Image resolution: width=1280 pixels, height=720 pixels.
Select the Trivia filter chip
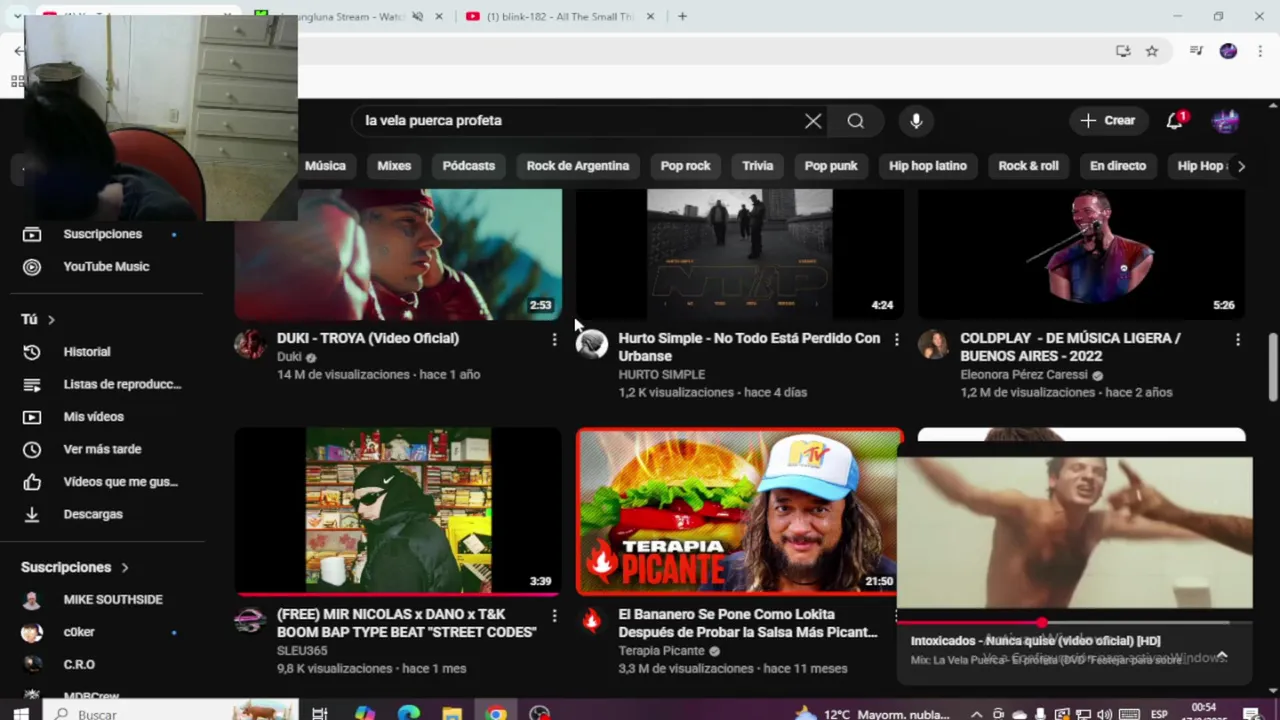tap(757, 166)
